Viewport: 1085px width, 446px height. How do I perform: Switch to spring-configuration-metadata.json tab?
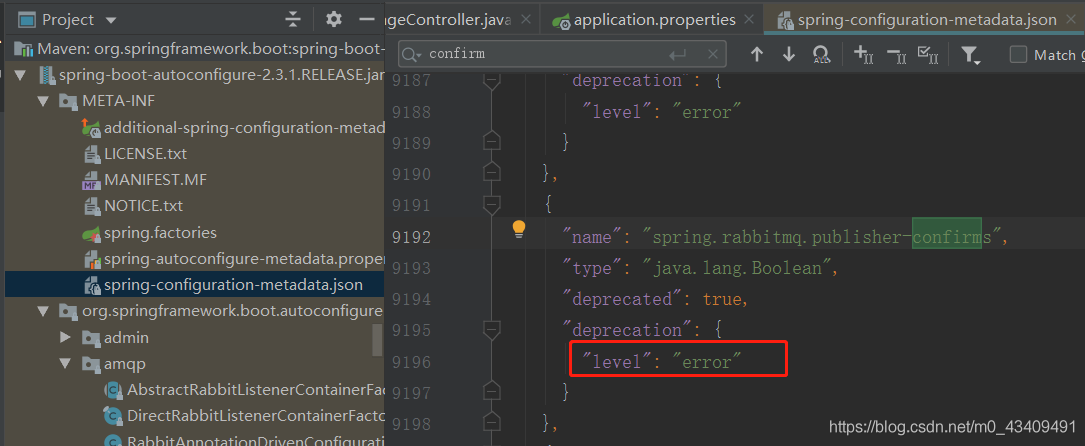(x=927, y=20)
